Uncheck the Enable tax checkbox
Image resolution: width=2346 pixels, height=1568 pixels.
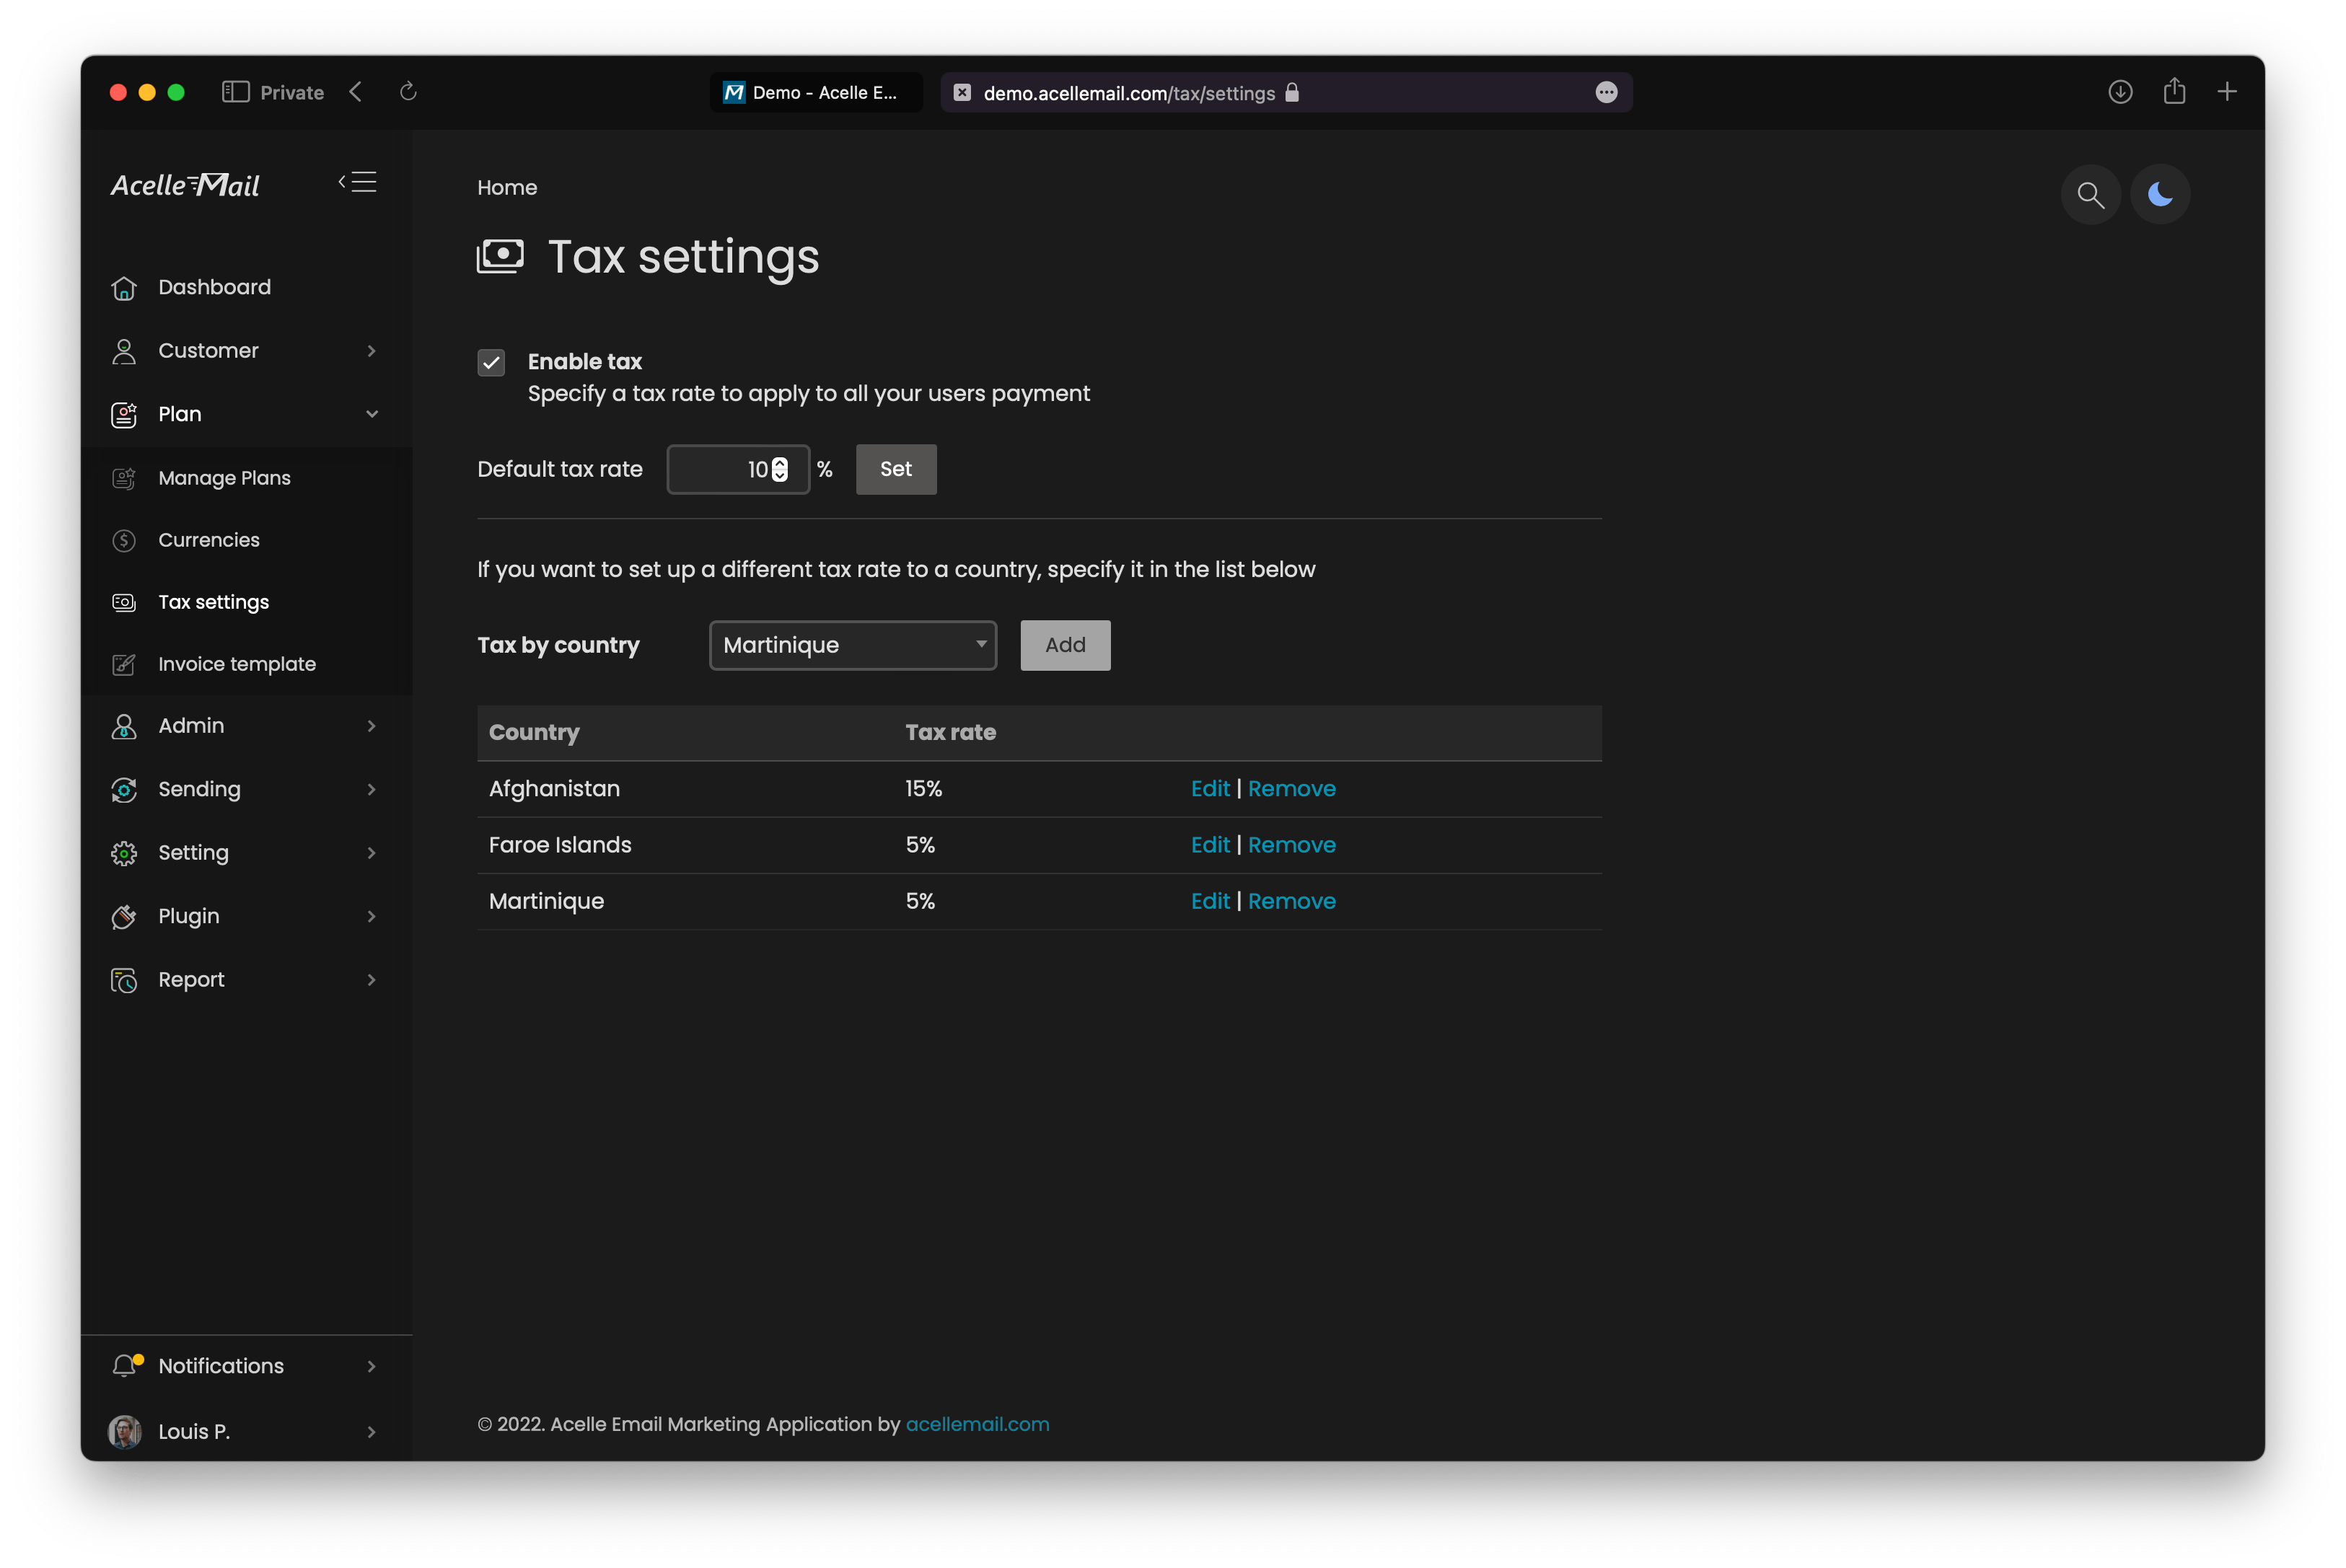tap(491, 362)
